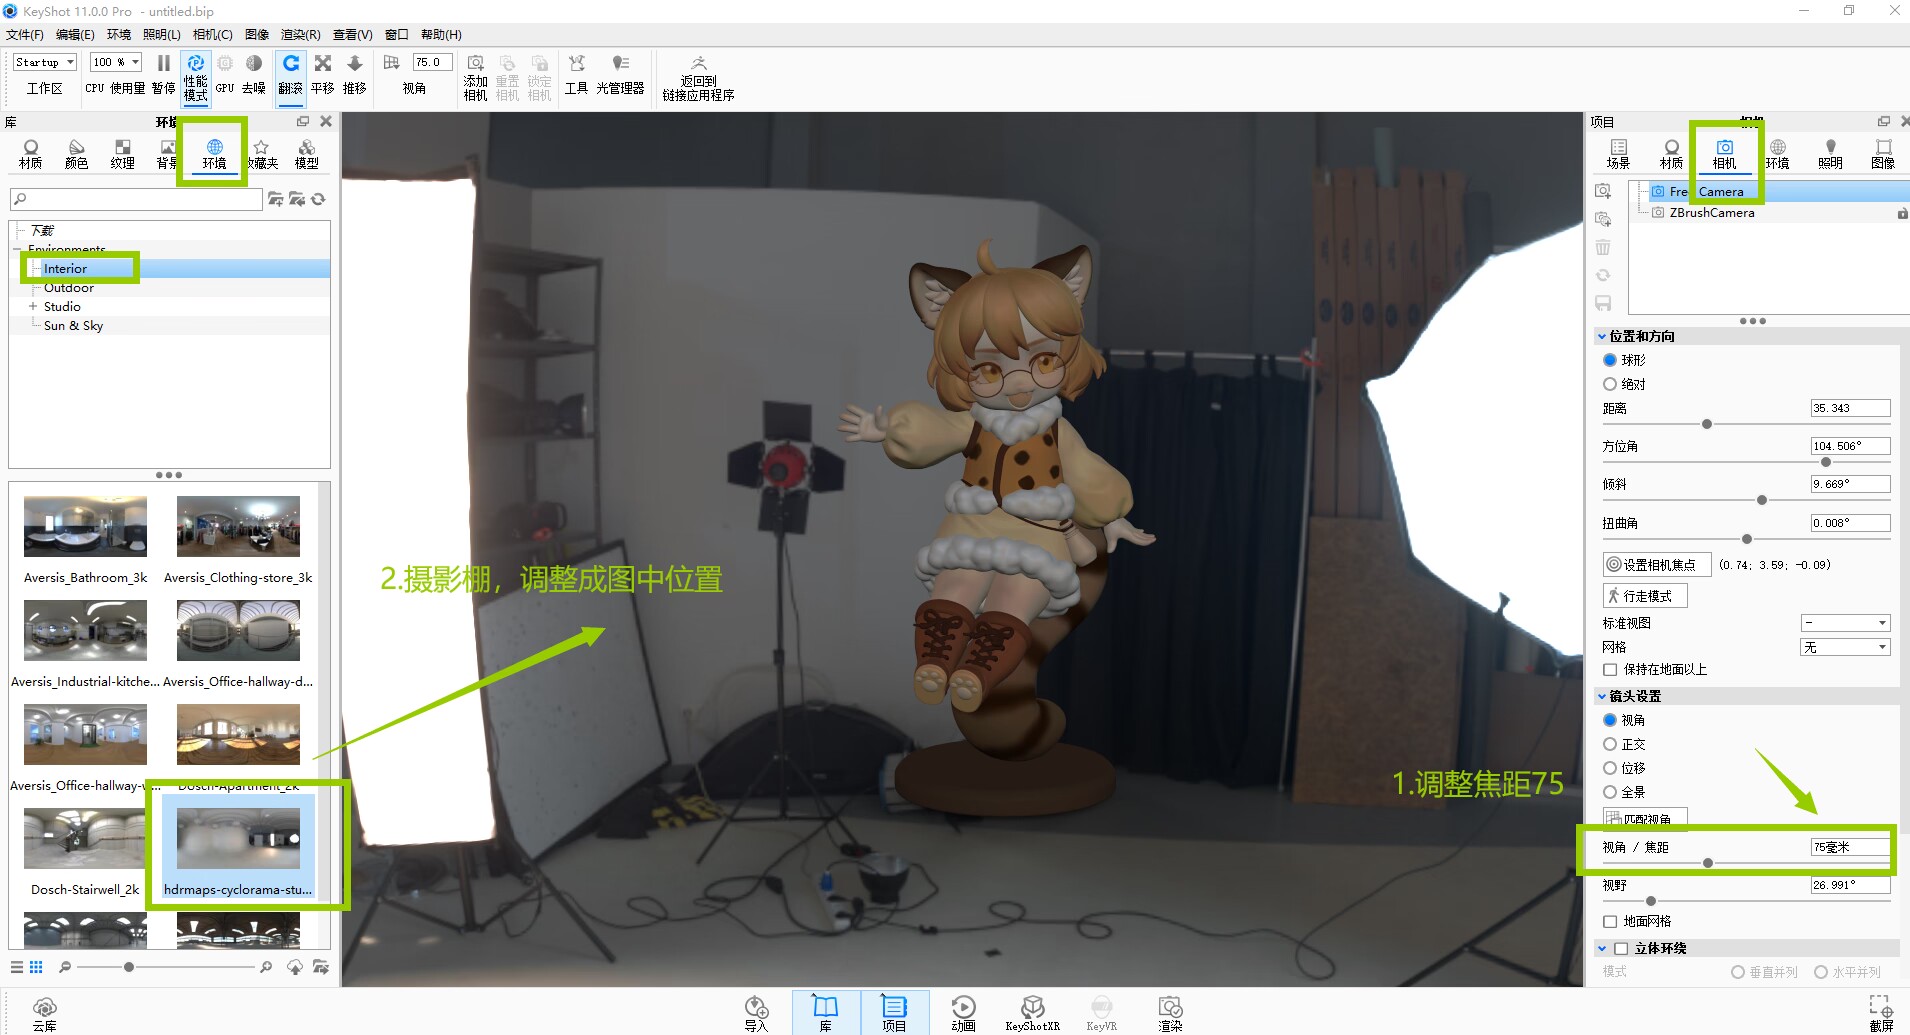1910x1035 pixels.
Task: Click the refresh icon beside library search
Action: (x=319, y=199)
